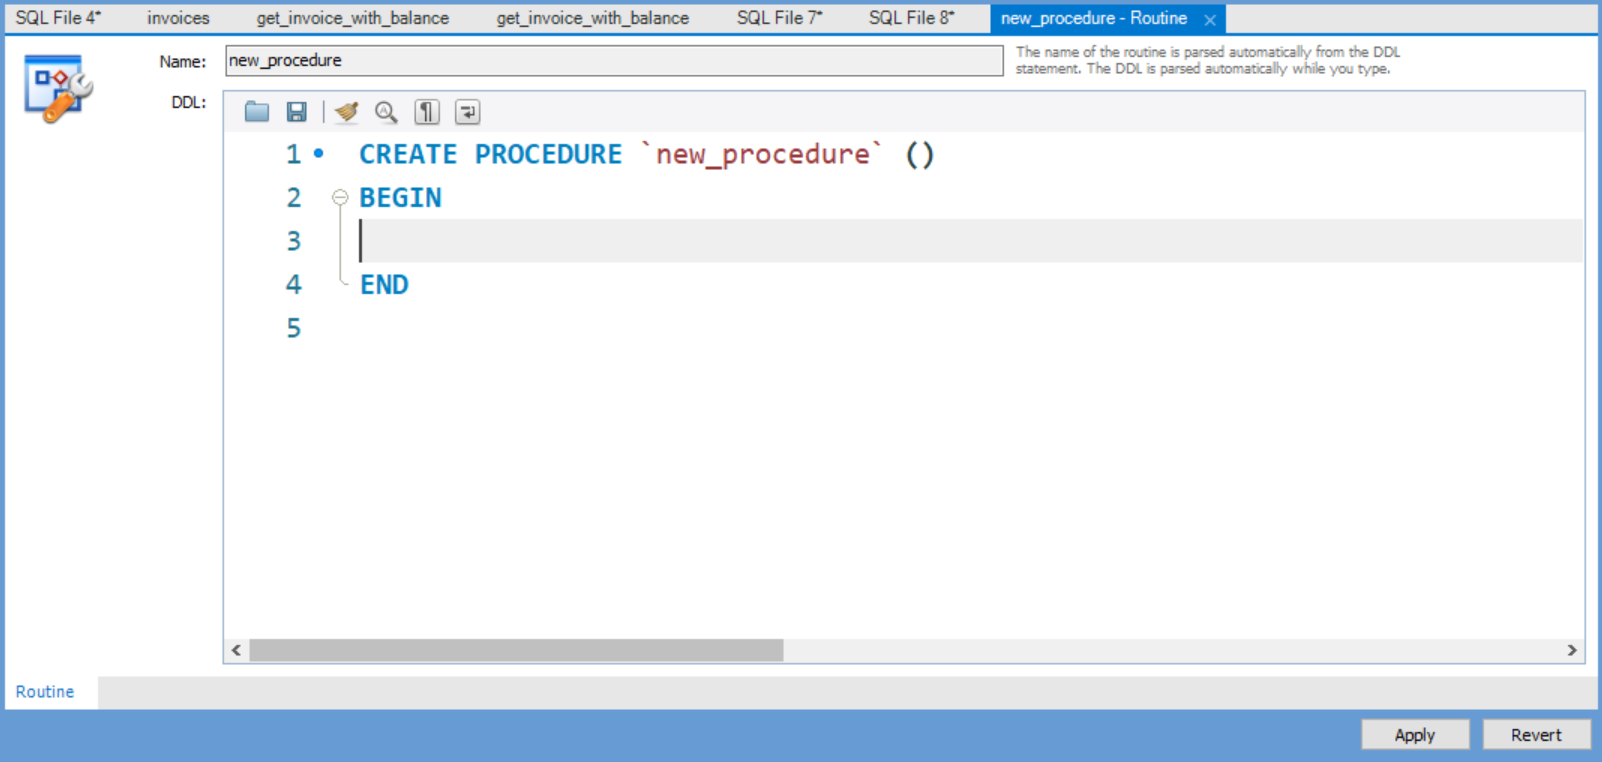1602x762 pixels.
Task: Click the routine editor wrench icon
Action: click(x=58, y=89)
